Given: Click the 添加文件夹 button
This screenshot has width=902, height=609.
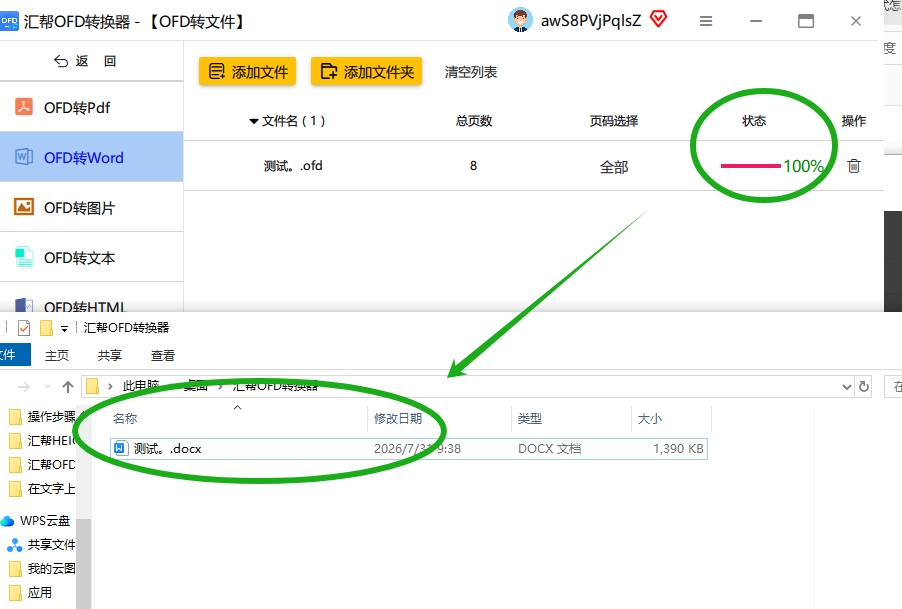Looking at the screenshot, I should click(x=366, y=71).
